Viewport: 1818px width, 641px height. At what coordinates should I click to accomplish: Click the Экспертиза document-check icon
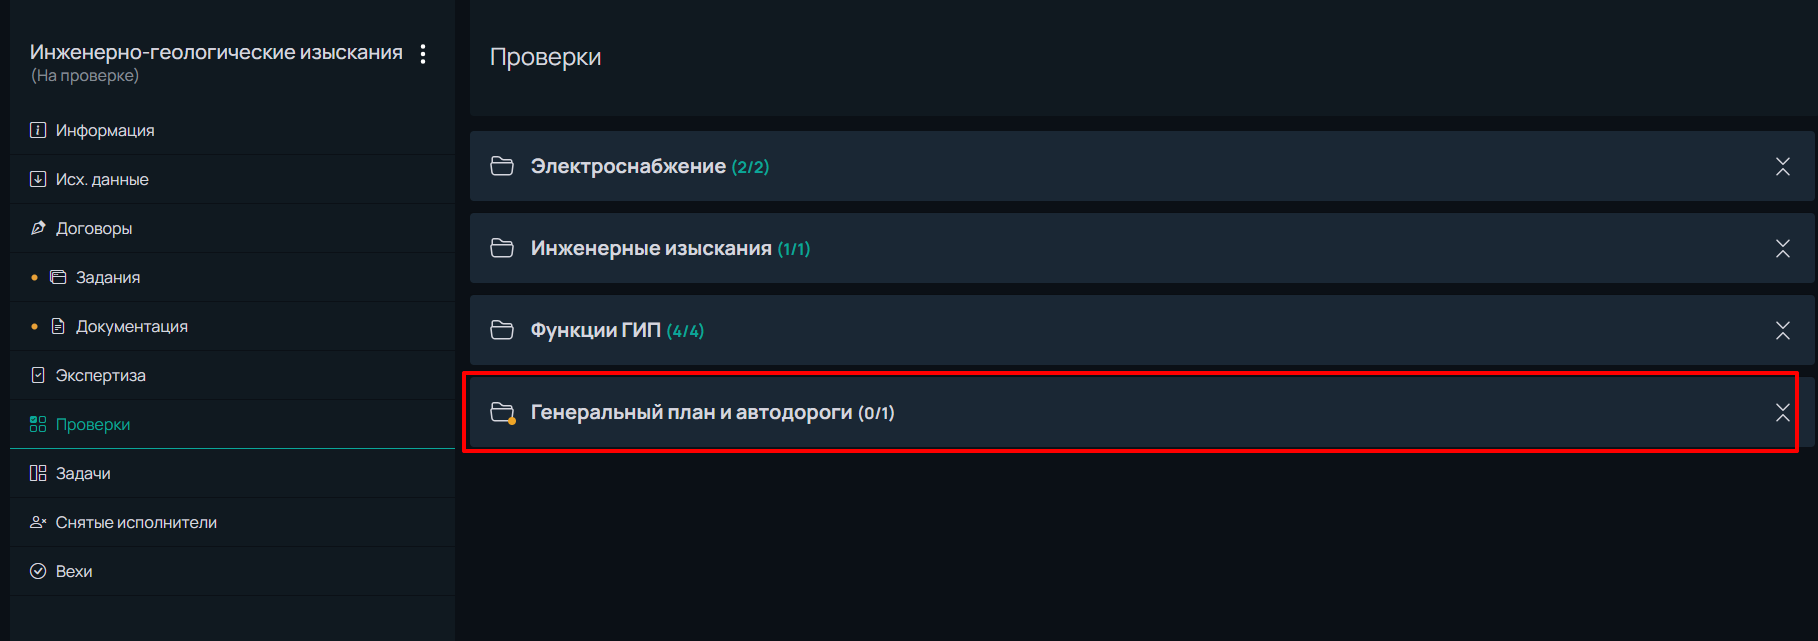click(x=38, y=375)
